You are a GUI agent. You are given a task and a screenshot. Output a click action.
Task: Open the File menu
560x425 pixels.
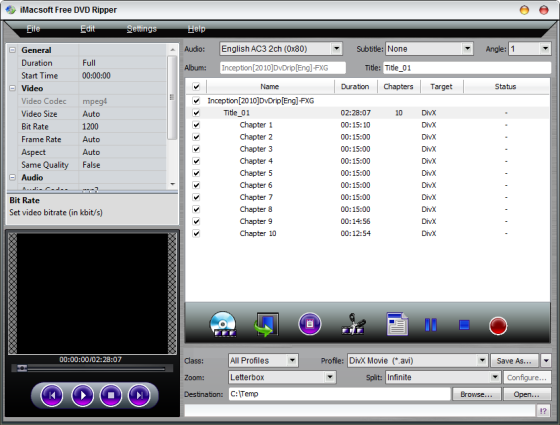(33, 29)
